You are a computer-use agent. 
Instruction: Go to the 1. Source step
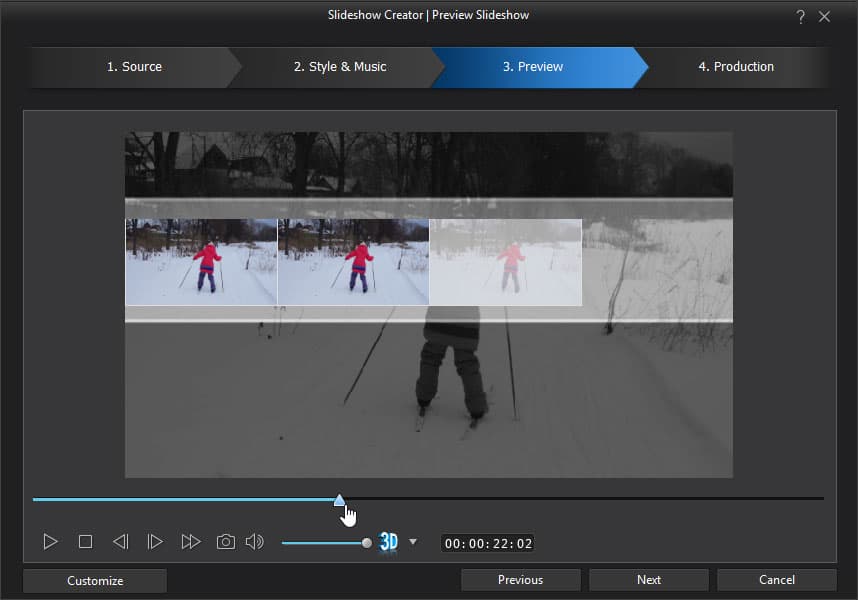pos(134,67)
